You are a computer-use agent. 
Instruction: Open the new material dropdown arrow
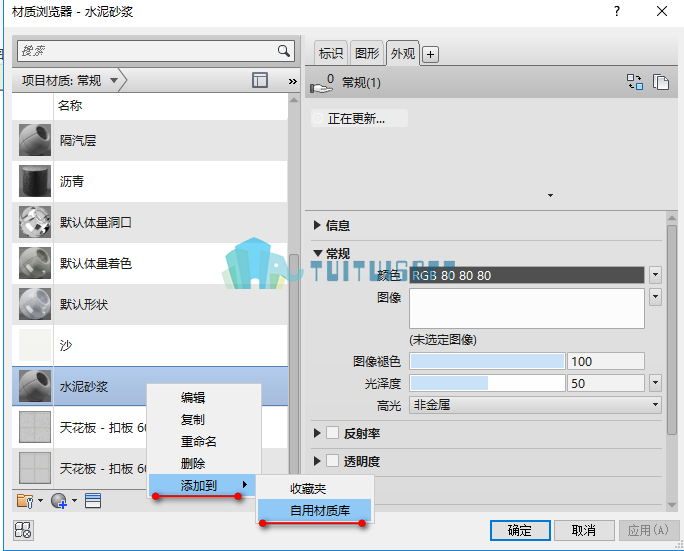pos(74,501)
